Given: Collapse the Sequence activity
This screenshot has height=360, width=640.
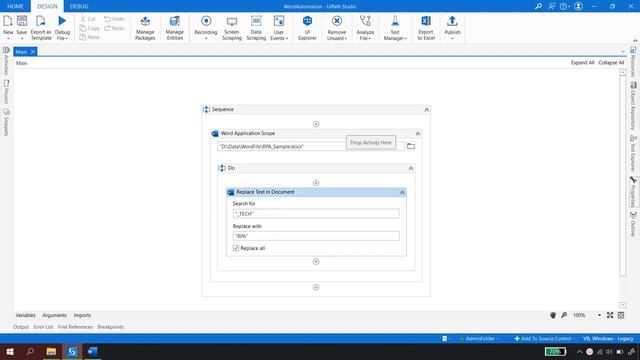Looking at the screenshot, I should pos(427,109).
